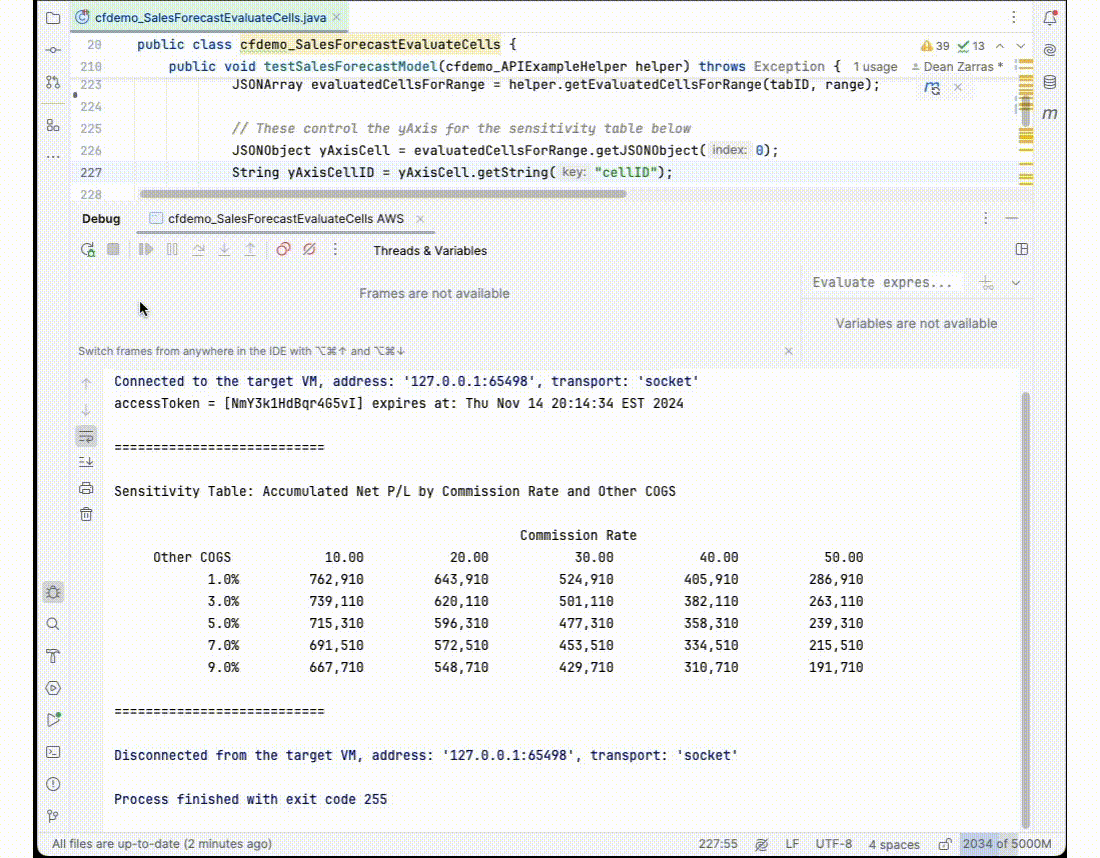Open the Pull Requests sidebar icon
The image size is (1100, 858).
click(53, 82)
